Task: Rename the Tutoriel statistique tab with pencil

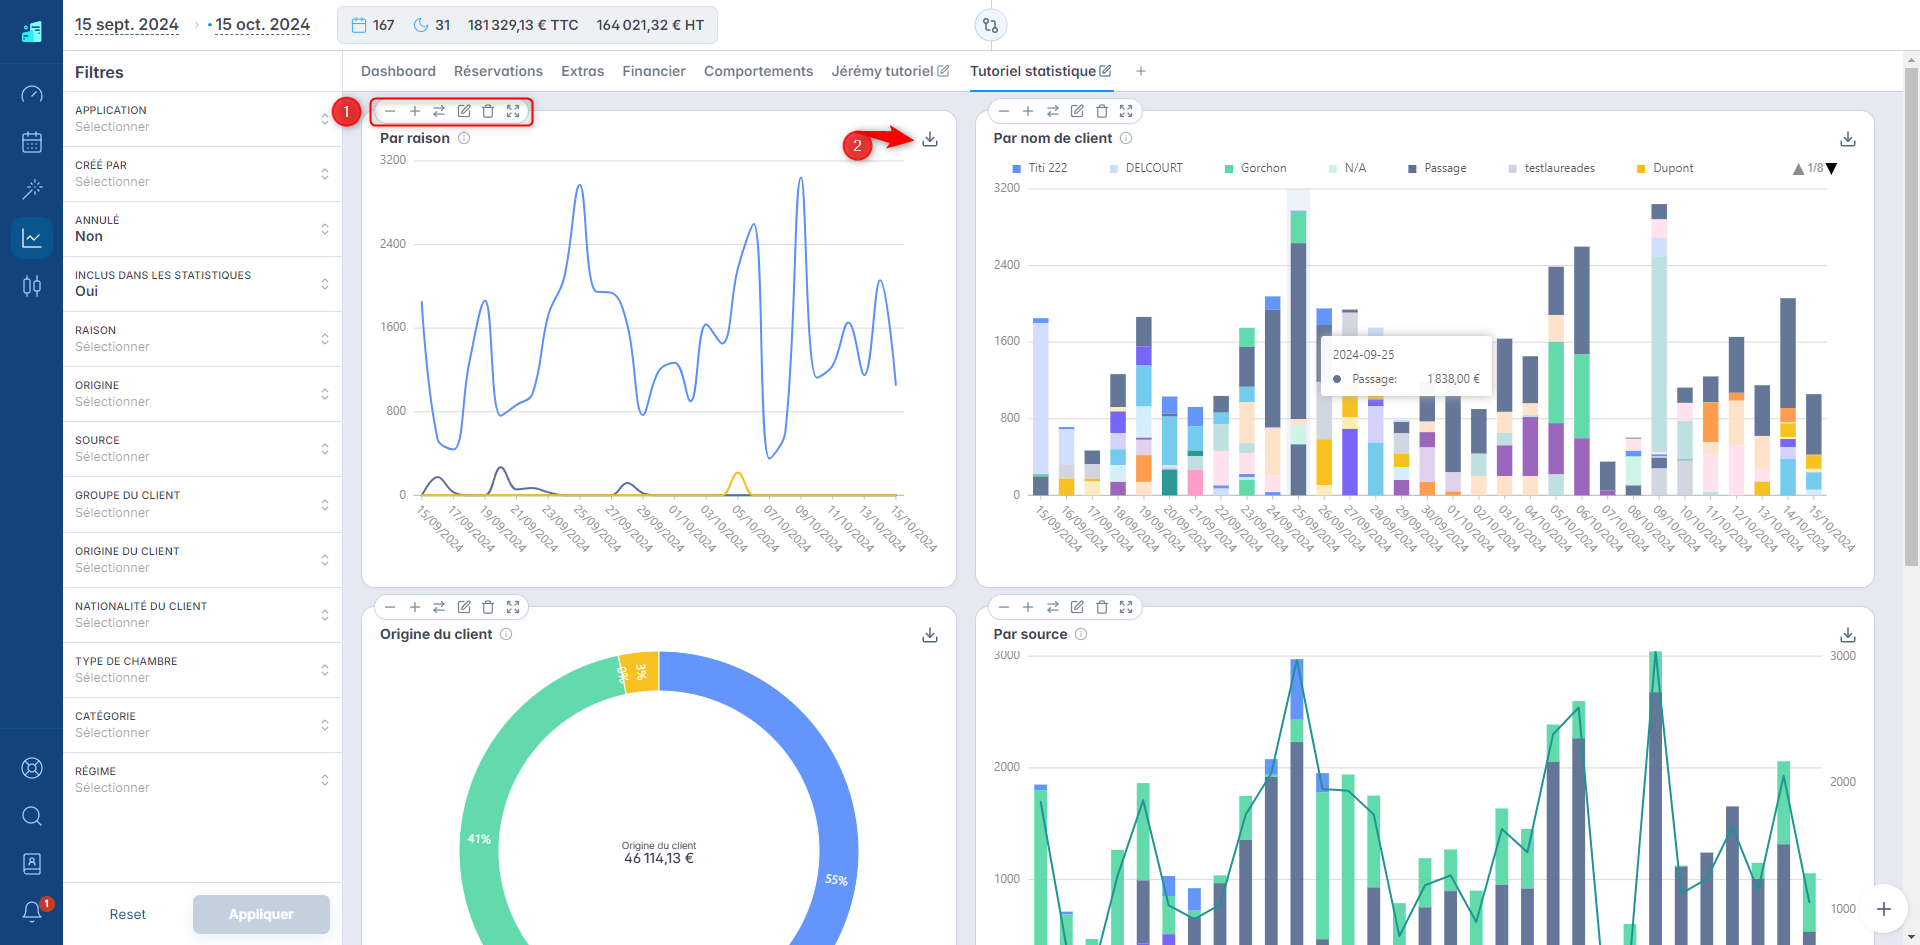Action: tap(1105, 71)
